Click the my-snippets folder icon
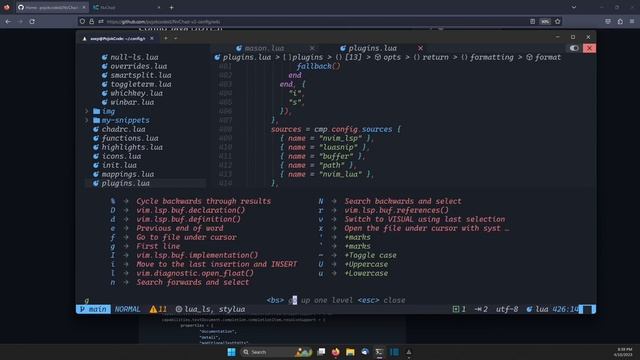 click(x=96, y=120)
